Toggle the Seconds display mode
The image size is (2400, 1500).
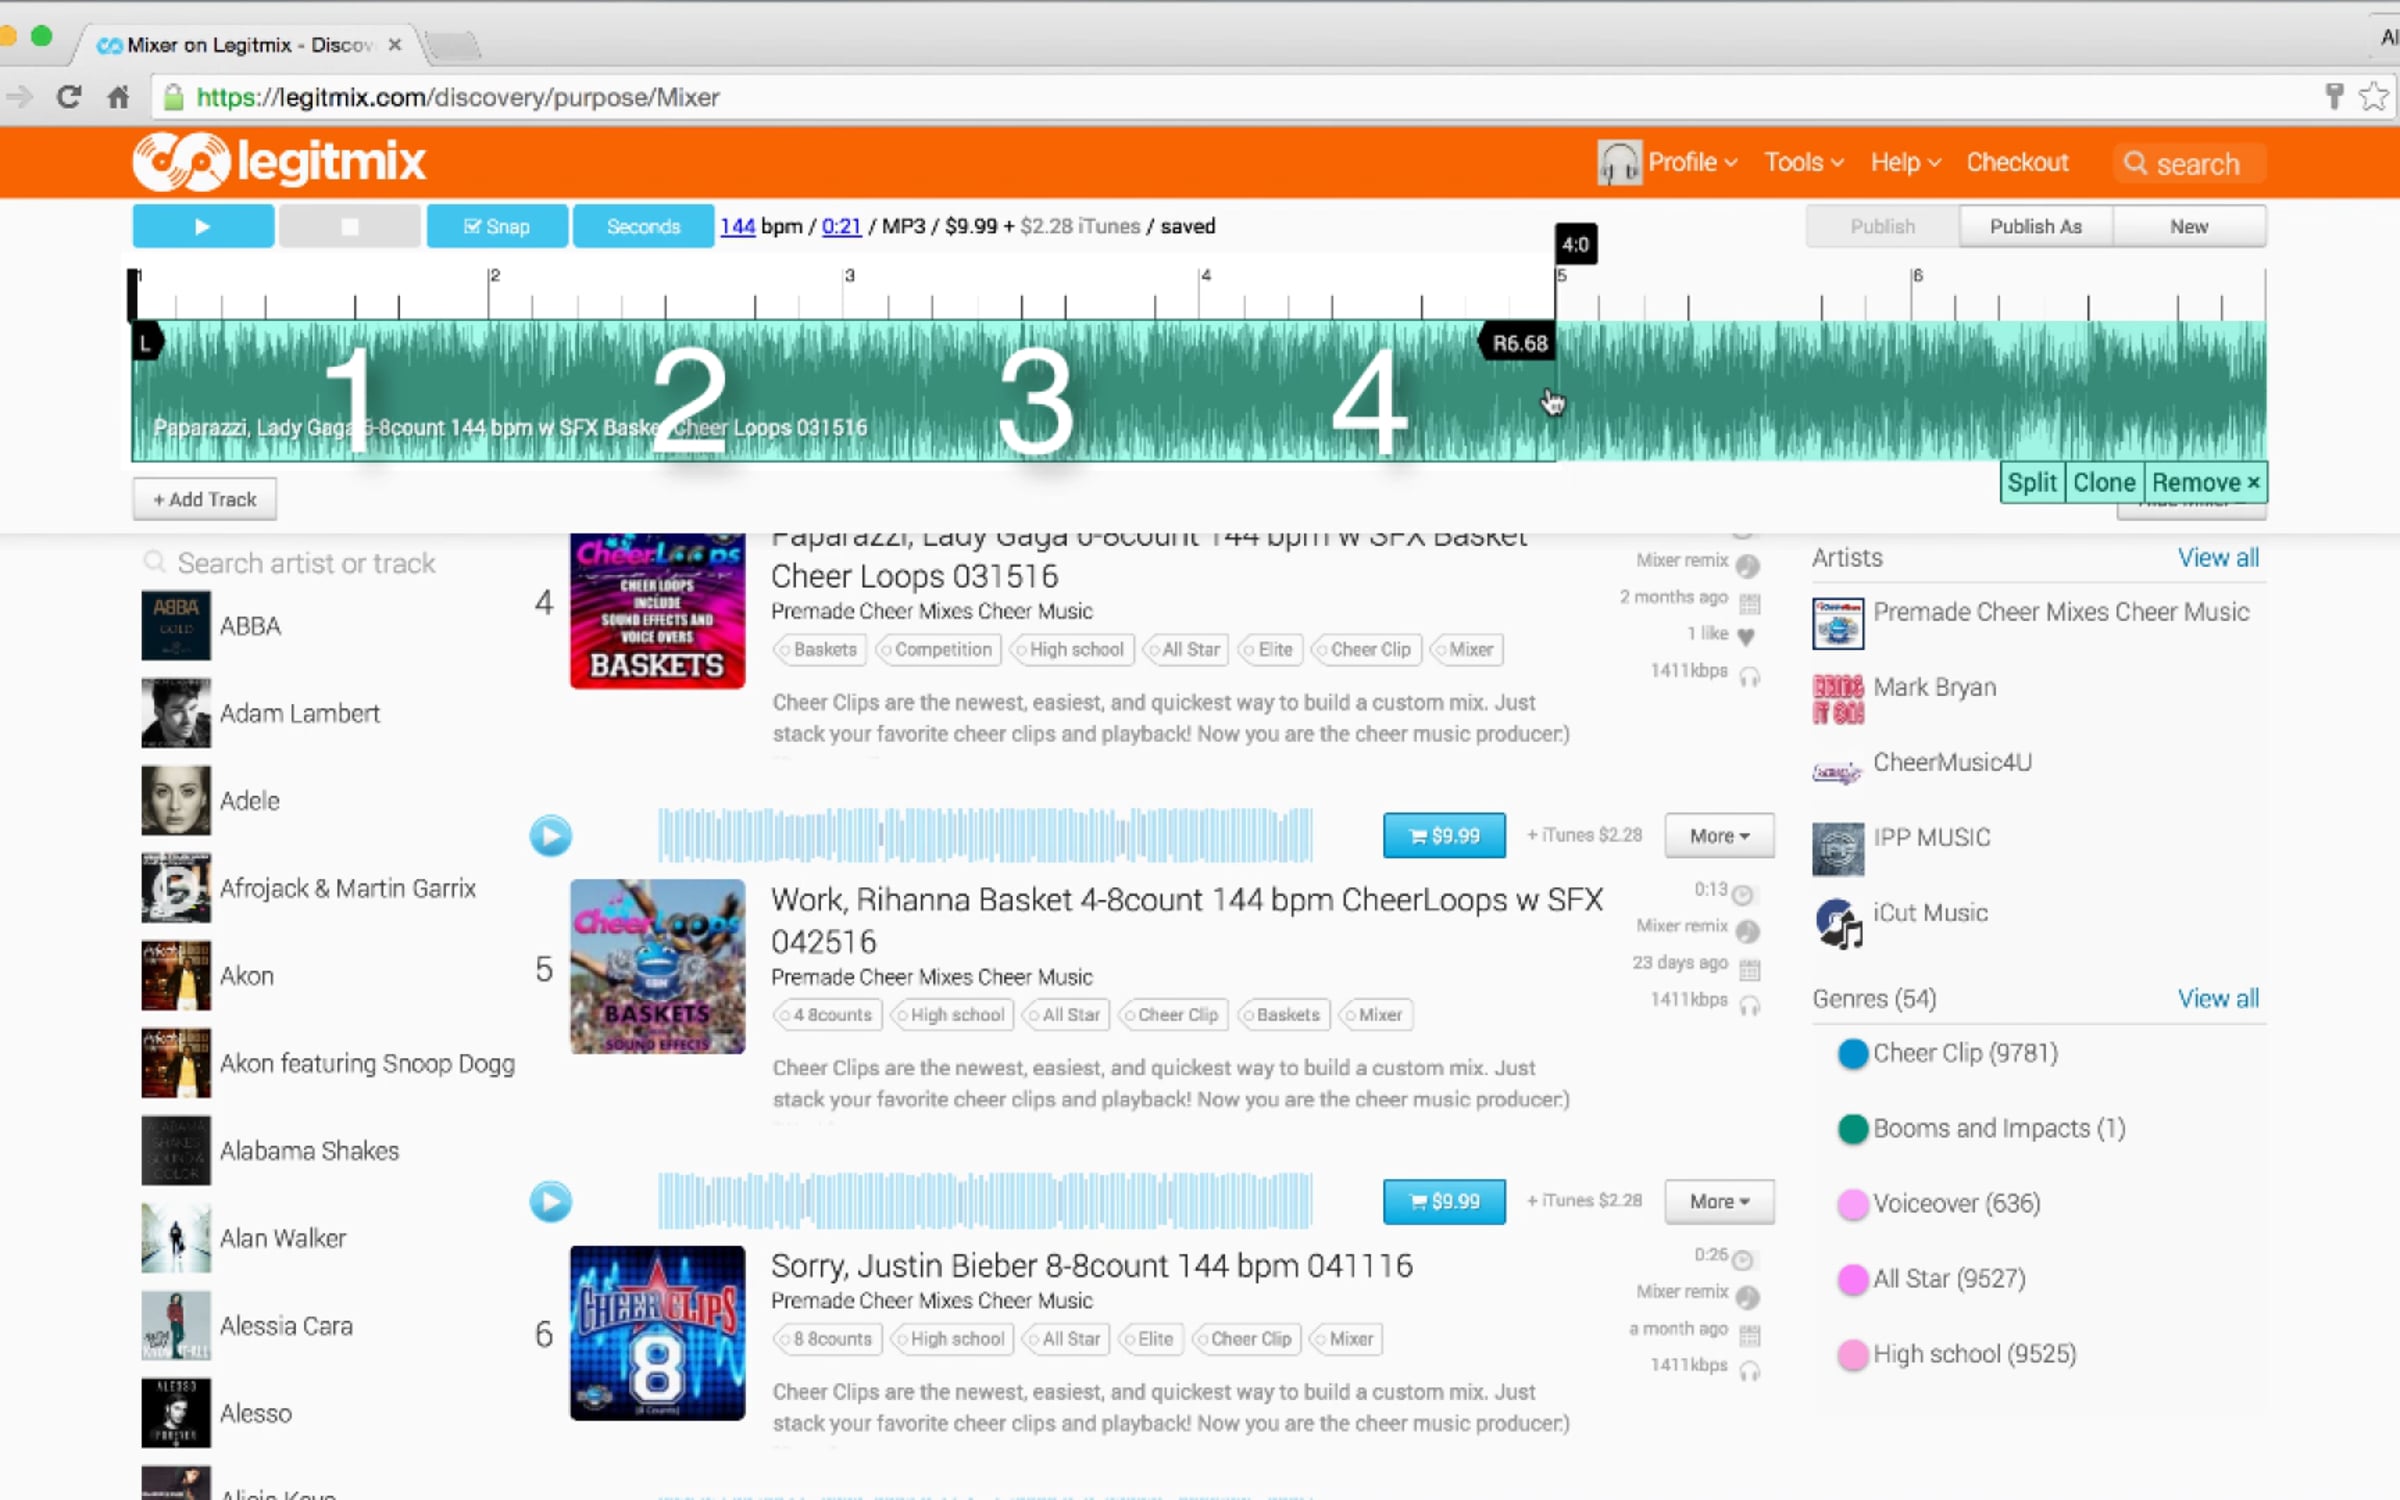coord(643,227)
